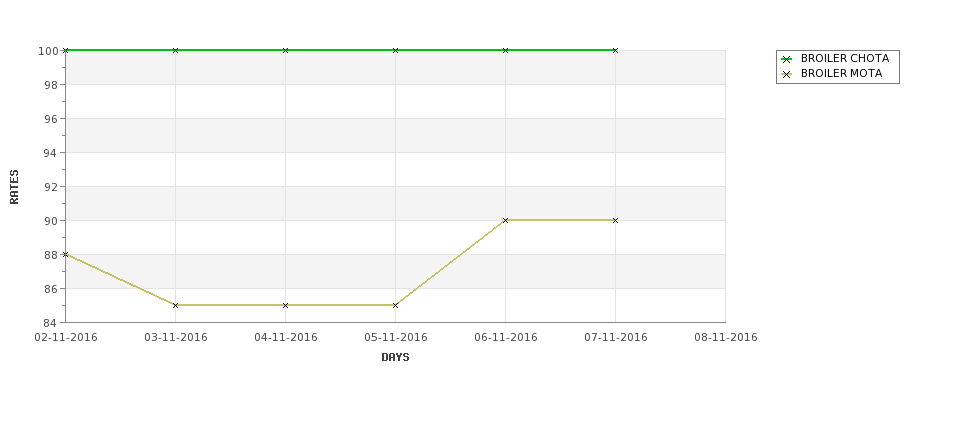
Task: Click BROILER MOTA point at 90 on 06-11-2016
Action: point(506,220)
